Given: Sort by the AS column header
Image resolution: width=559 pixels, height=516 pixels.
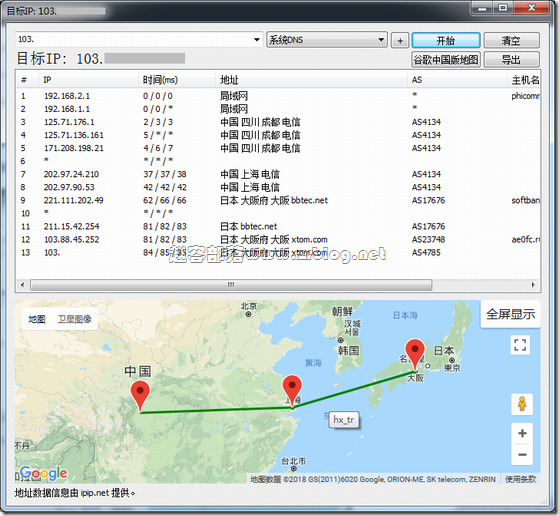Looking at the screenshot, I should coord(457,80).
